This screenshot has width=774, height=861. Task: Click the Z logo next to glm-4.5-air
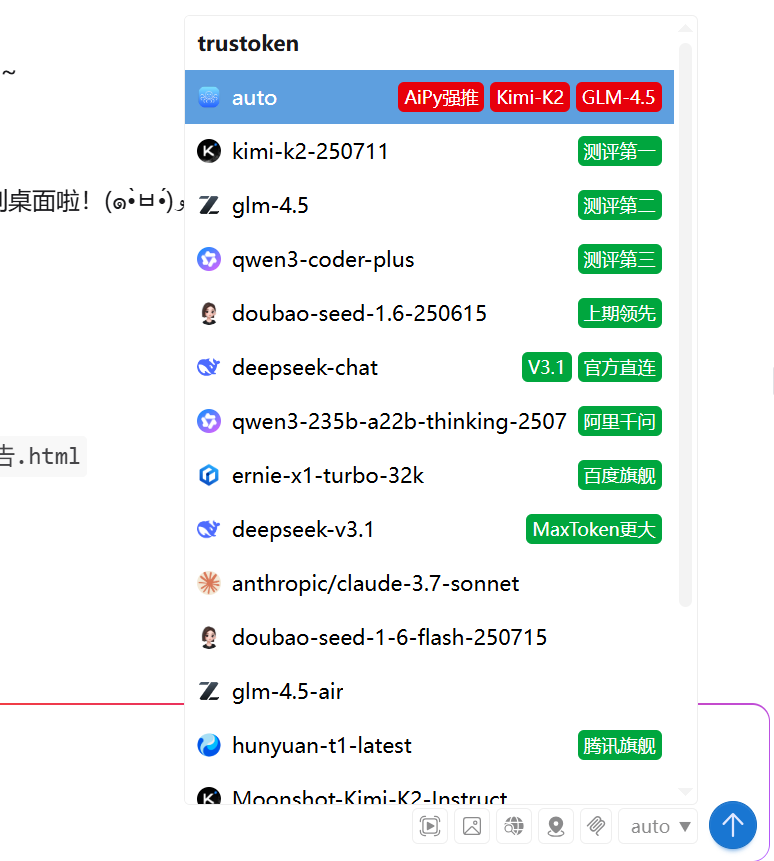tap(209, 691)
